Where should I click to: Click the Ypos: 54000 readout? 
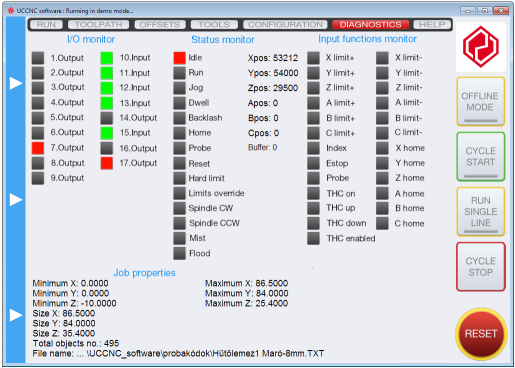click(x=273, y=73)
